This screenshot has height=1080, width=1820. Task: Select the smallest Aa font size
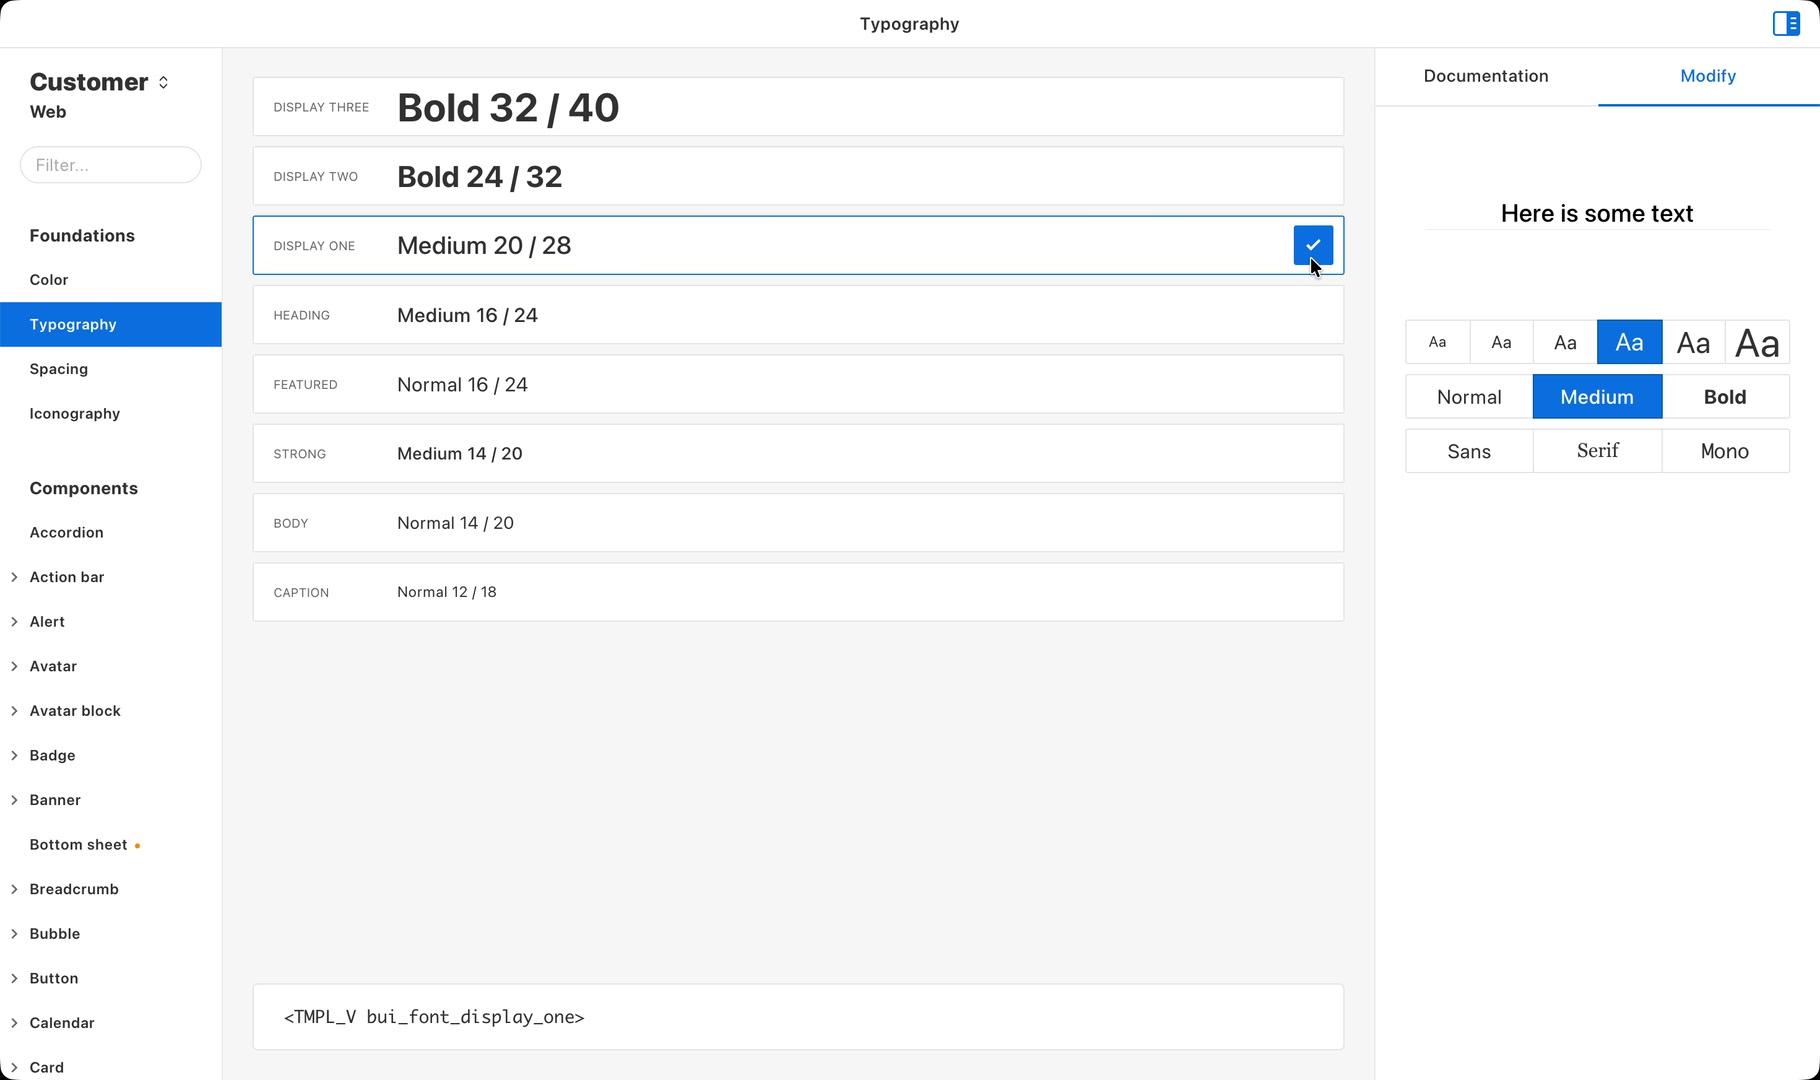[1437, 342]
